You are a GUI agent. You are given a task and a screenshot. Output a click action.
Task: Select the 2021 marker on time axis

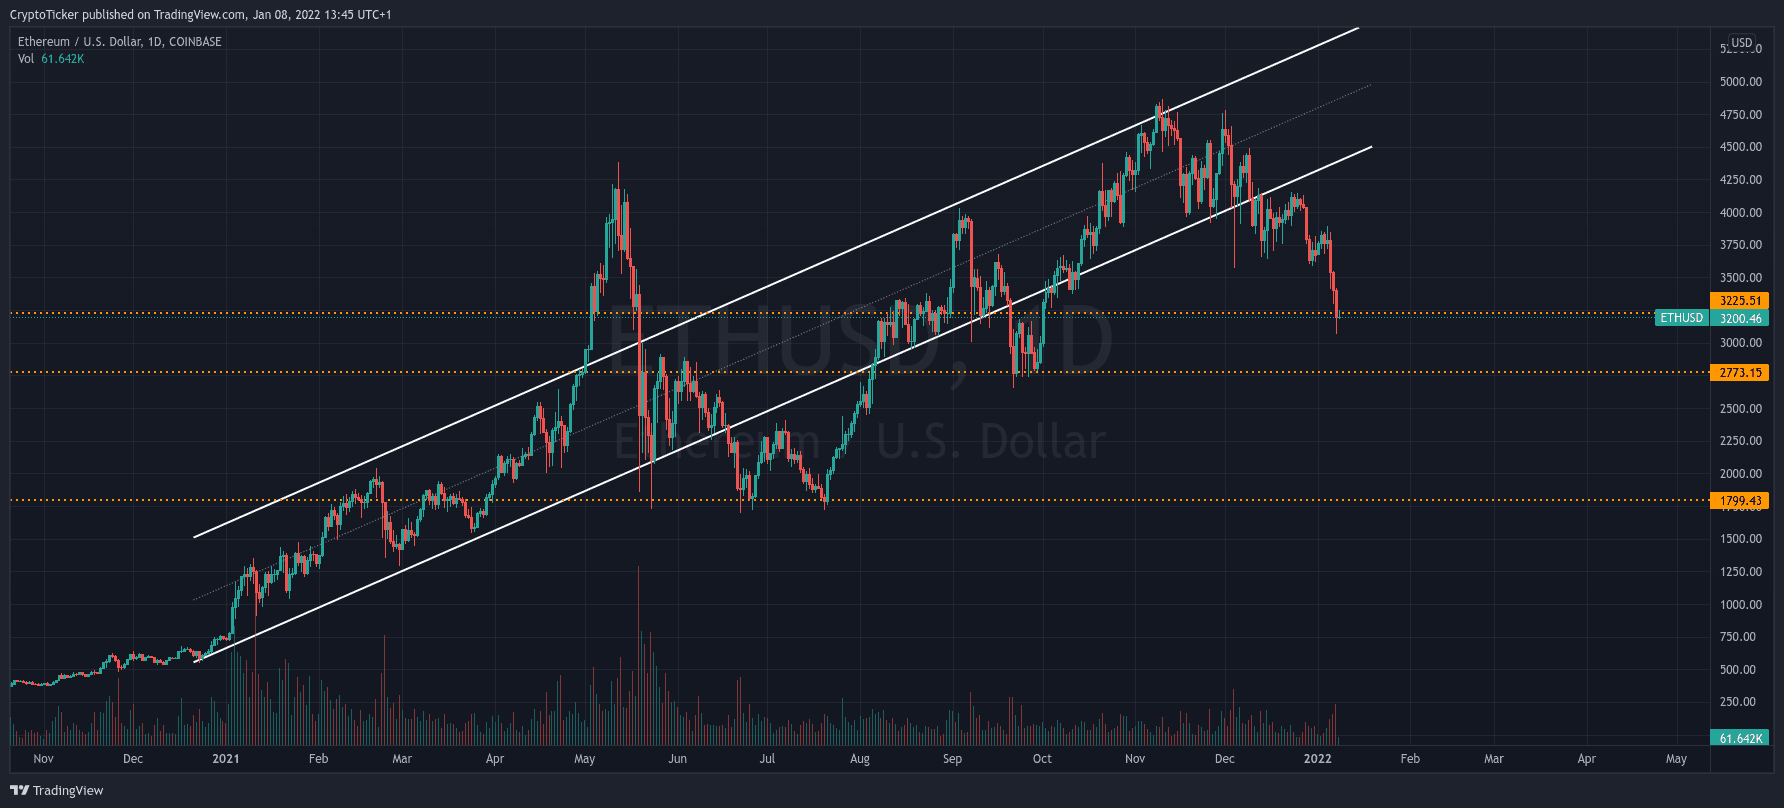click(226, 759)
